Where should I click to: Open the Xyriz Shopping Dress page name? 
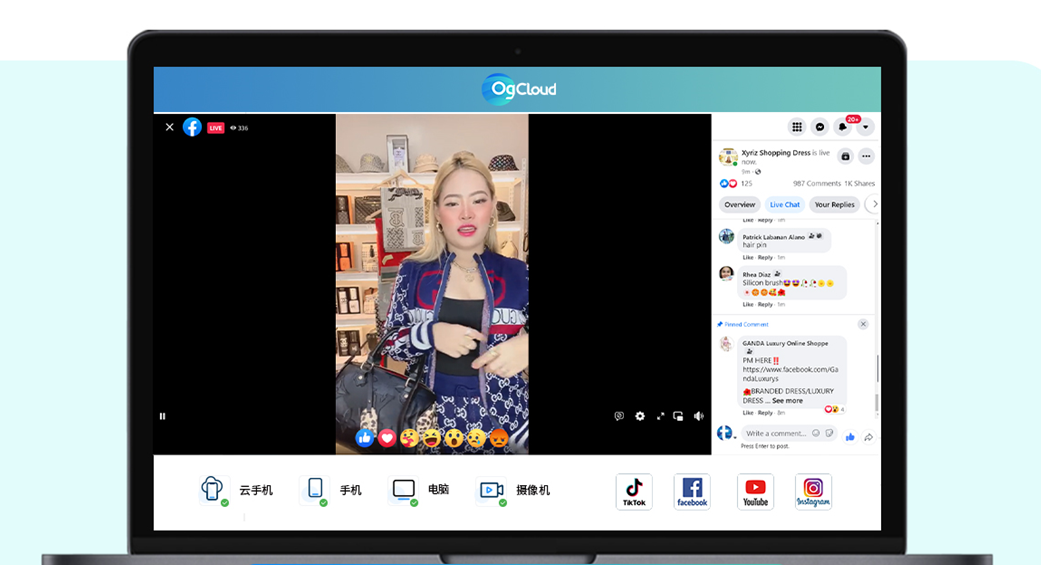pyautogui.click(x=775, y=153)
